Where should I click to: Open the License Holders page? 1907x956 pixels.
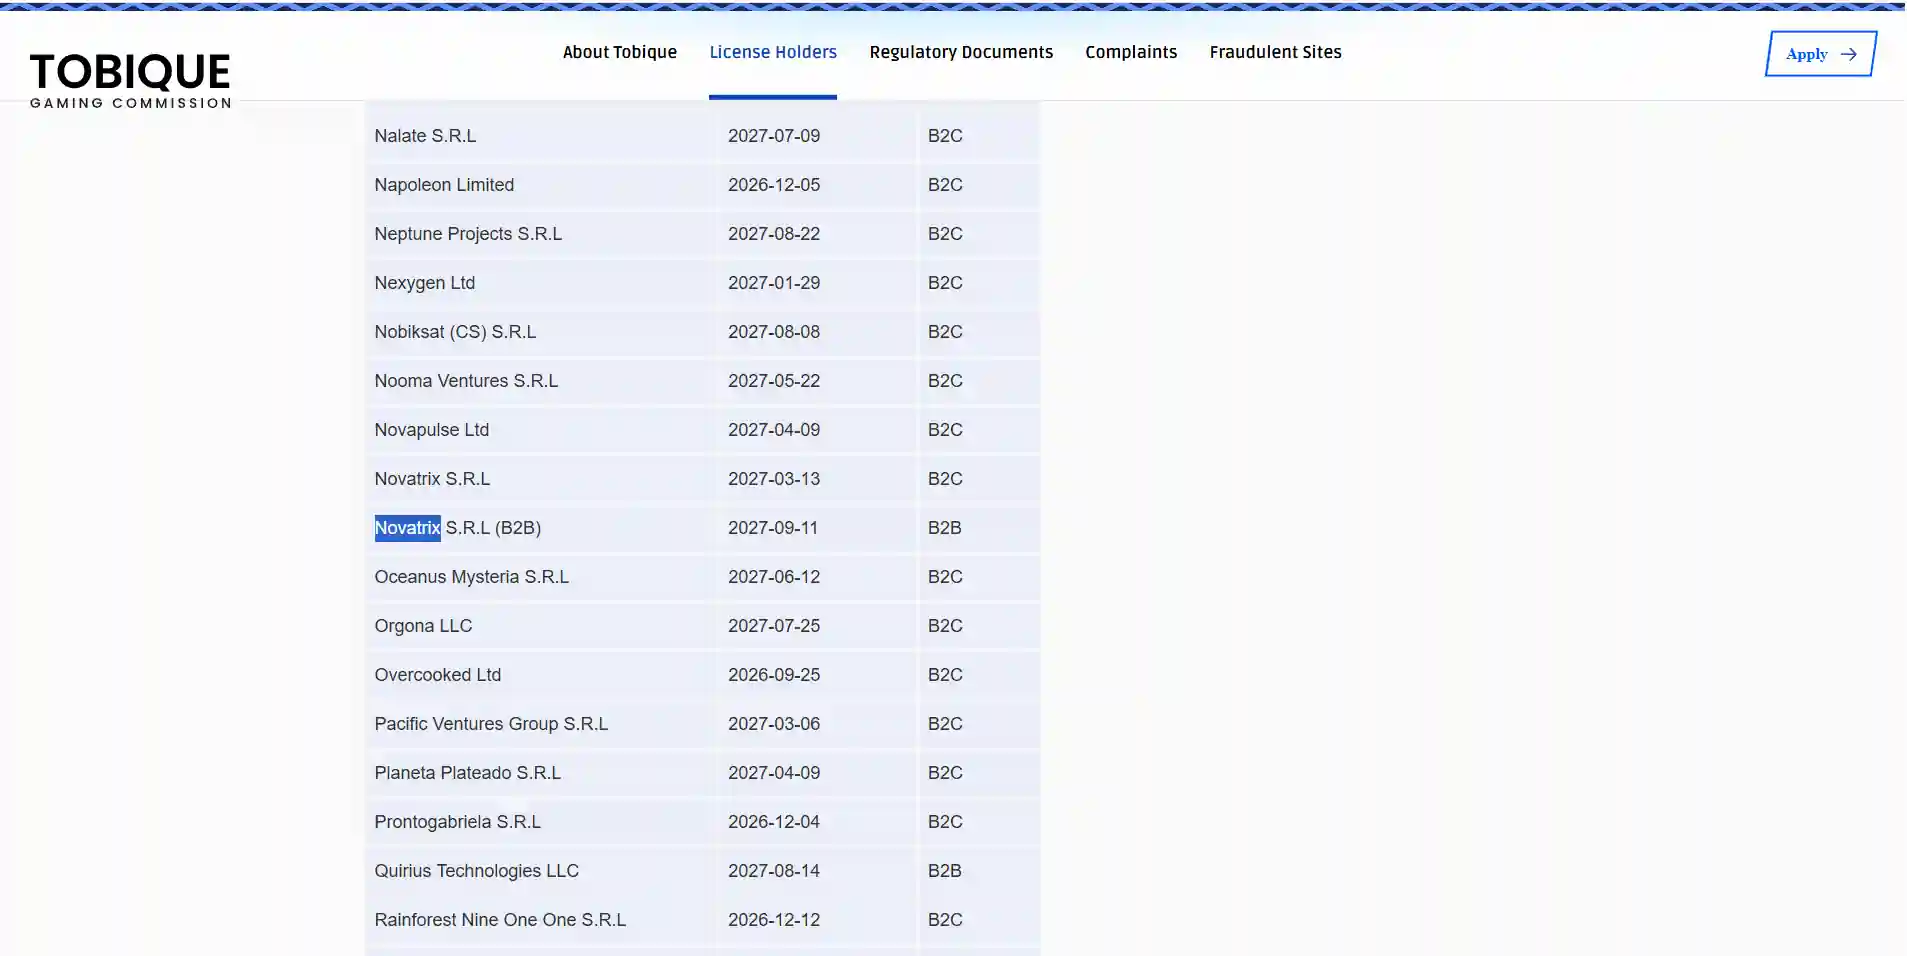click(x=773, y=52)
